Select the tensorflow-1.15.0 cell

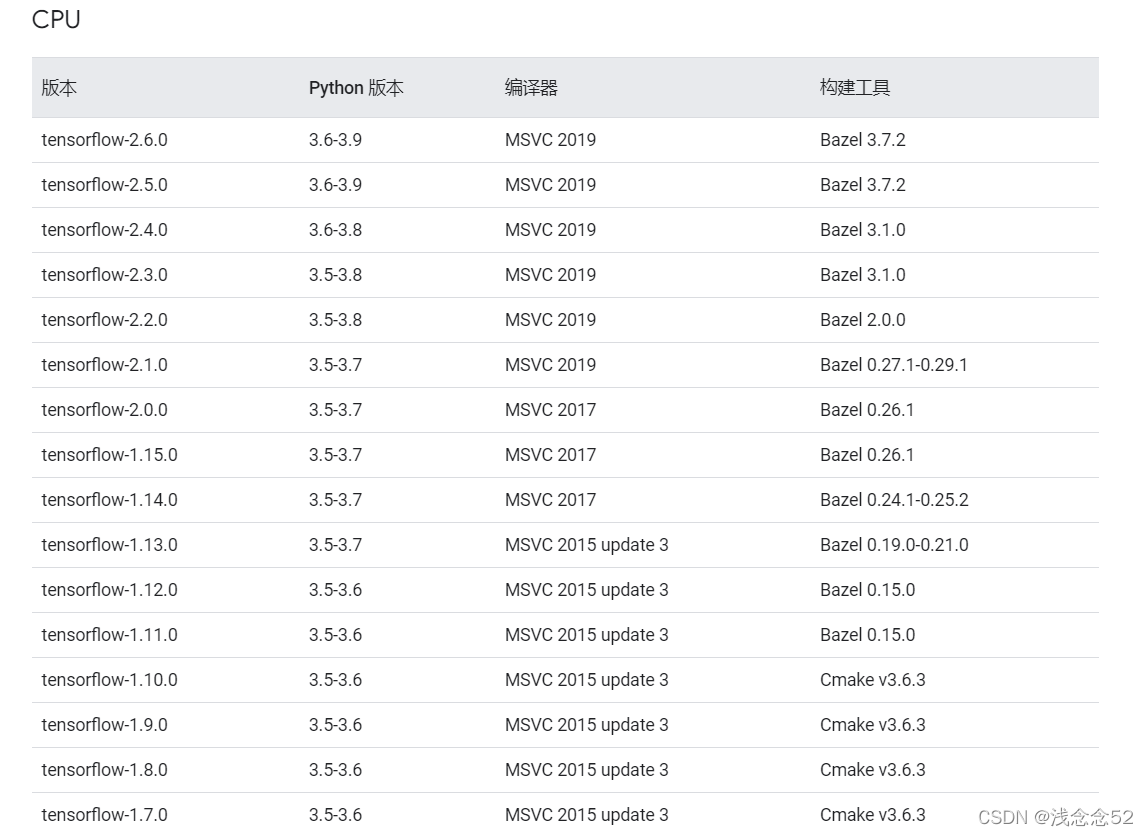tap(110, 455)
